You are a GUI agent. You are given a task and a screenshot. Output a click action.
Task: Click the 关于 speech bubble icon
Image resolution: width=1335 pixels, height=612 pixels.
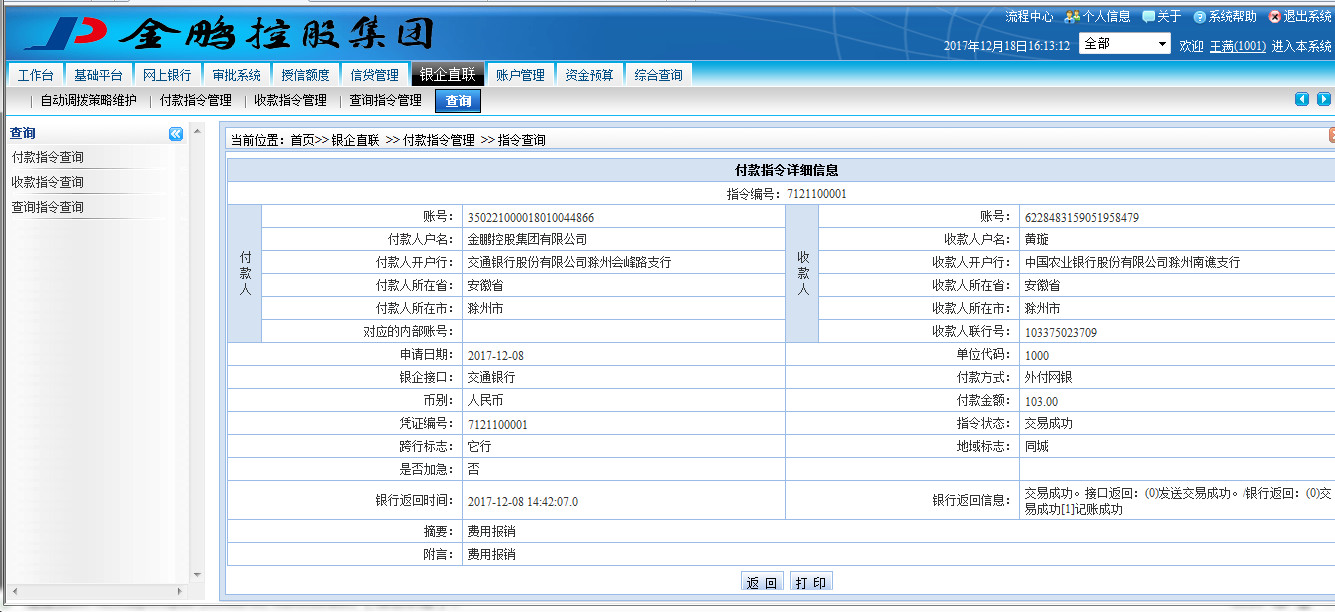point(1148,17)
